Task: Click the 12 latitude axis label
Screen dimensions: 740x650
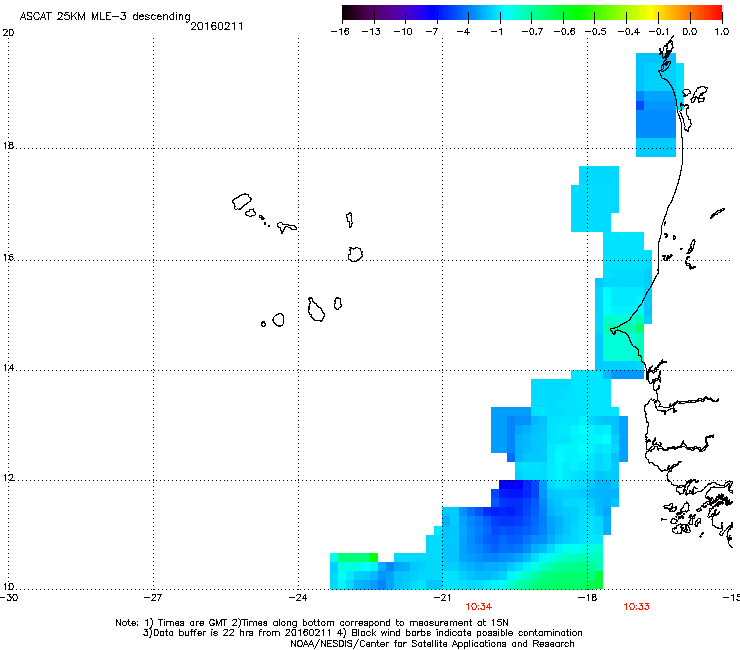Action: [8, 478]
